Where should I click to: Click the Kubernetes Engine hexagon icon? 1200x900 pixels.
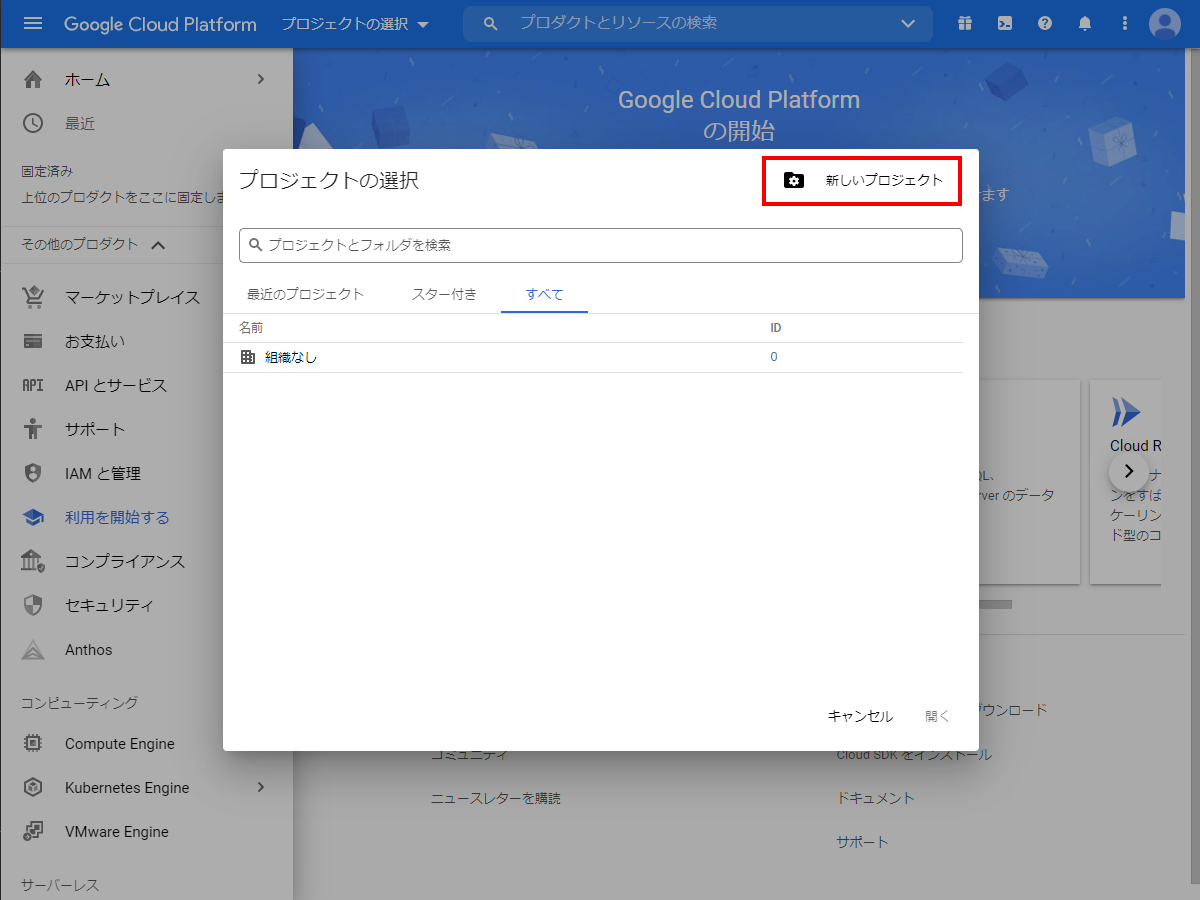33,787
